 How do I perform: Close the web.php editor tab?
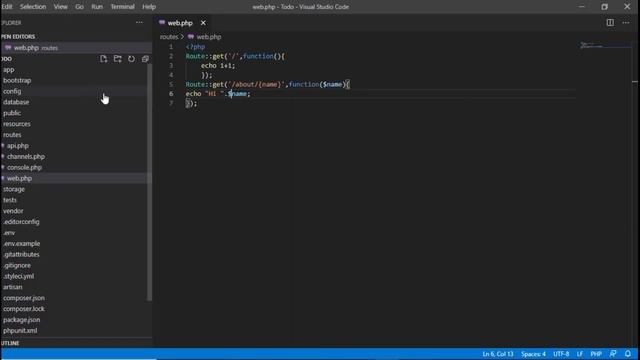(x=203, y=23)
